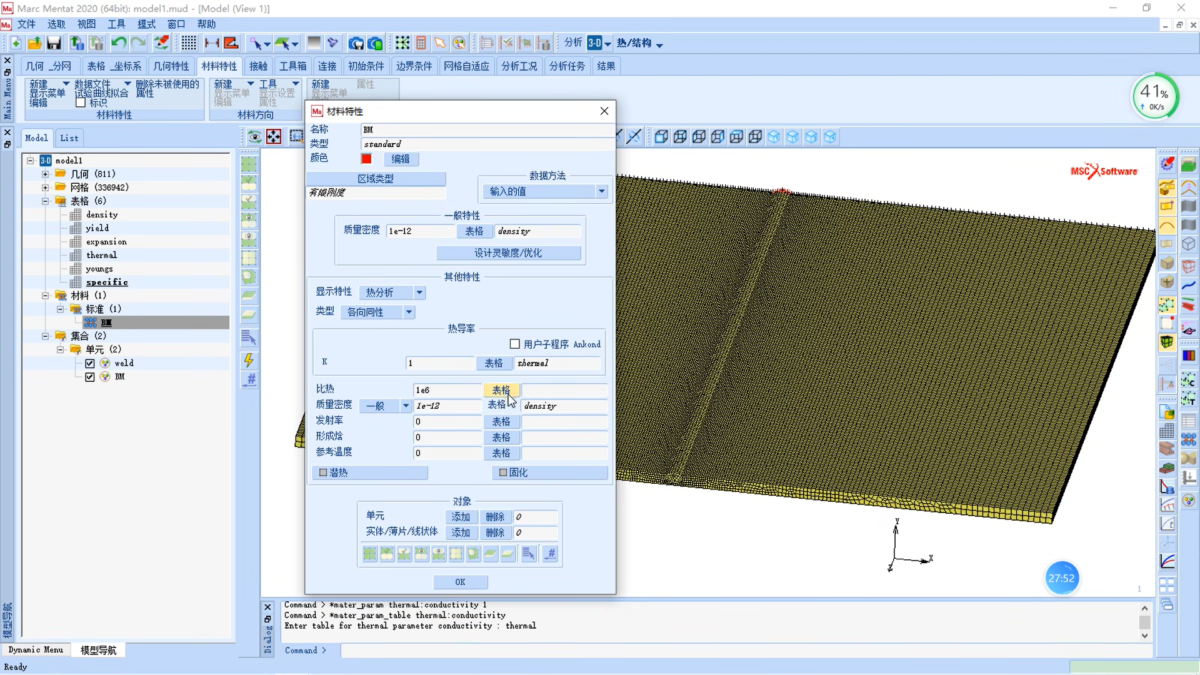Toggle the BM set checkbox
The width and height of the screenshot is (1200, 675).
pyautogui.click(x=90, y=377)
